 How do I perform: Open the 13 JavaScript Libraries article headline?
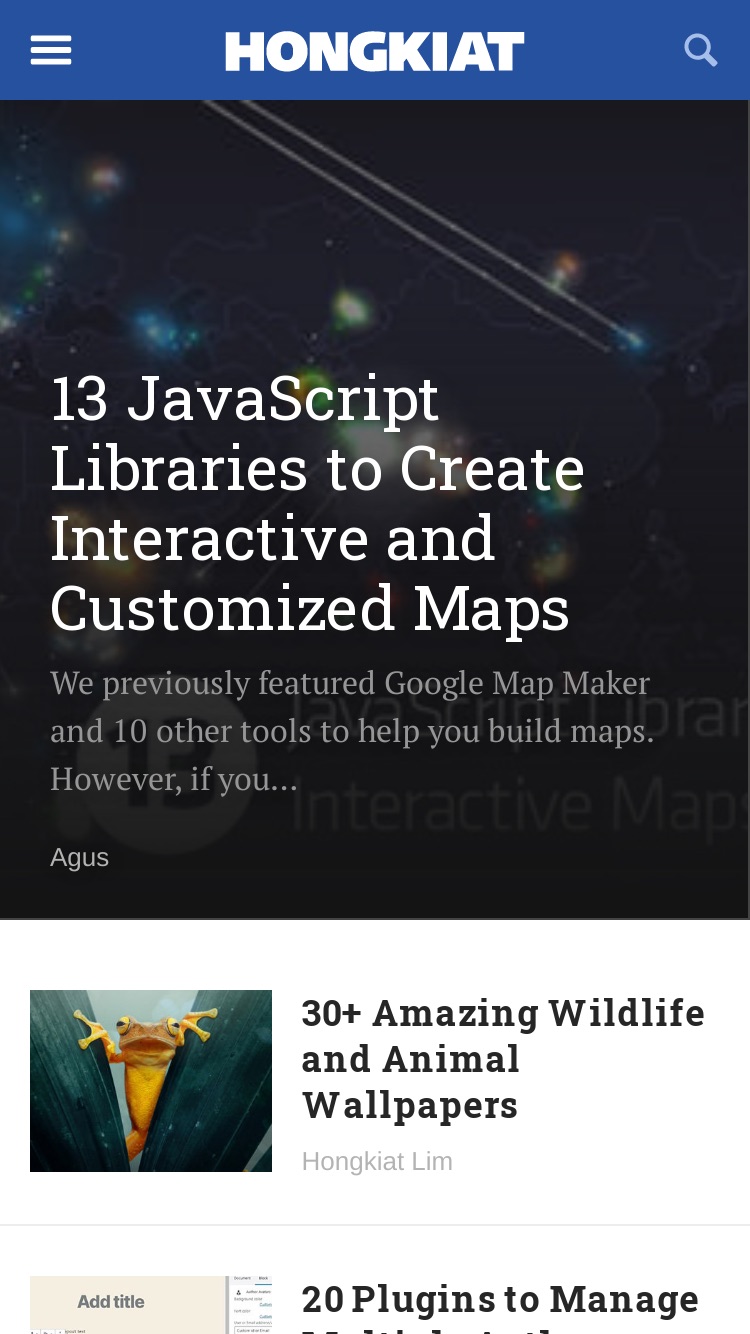[318, 503]
